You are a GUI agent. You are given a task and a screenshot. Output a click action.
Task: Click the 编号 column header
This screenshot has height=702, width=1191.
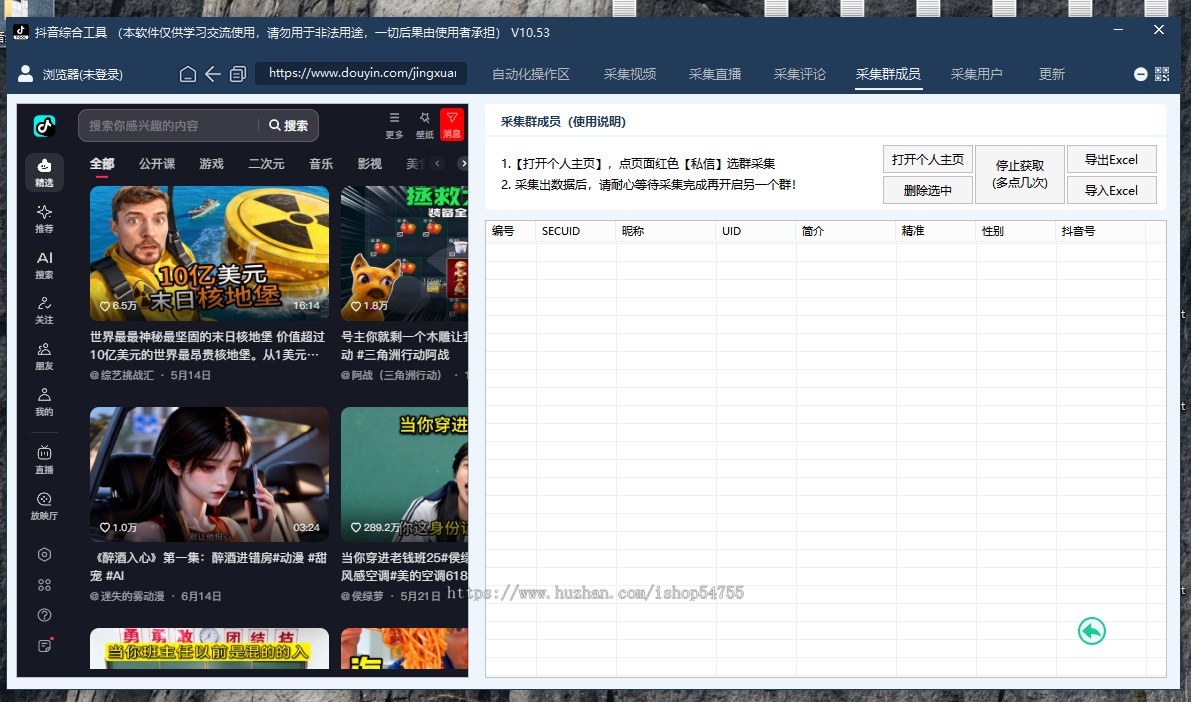pyautogui.click(x=511, y=231)
